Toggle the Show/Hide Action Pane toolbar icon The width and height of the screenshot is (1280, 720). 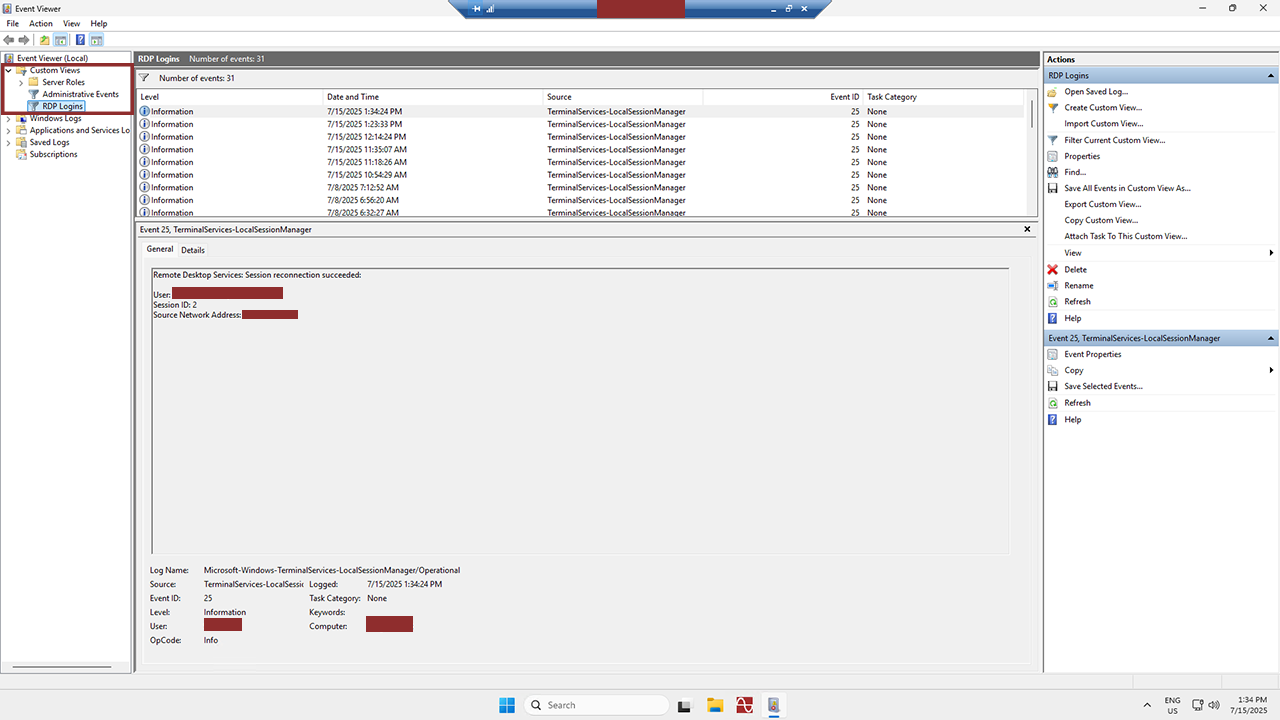pyautogui.click(x=96, y=40)
